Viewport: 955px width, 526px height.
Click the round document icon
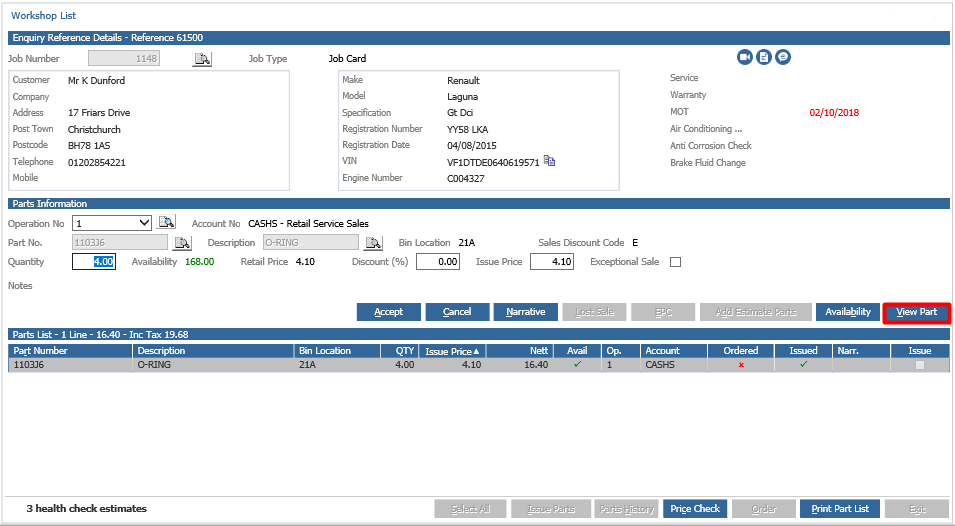(764, 57)
